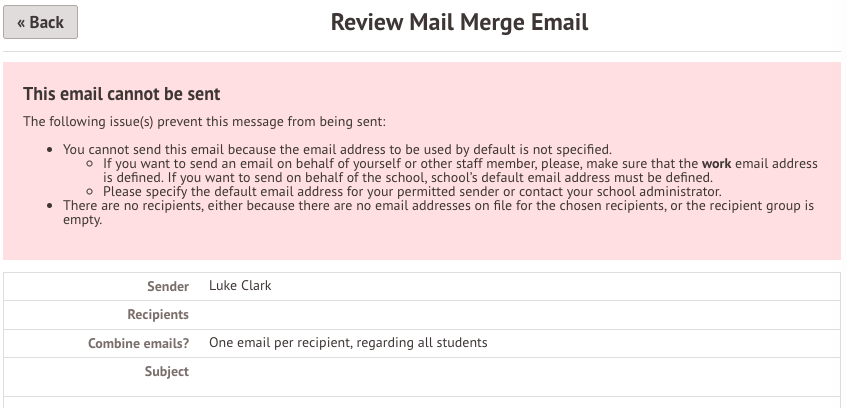Click the « Back button

point(41,22)
